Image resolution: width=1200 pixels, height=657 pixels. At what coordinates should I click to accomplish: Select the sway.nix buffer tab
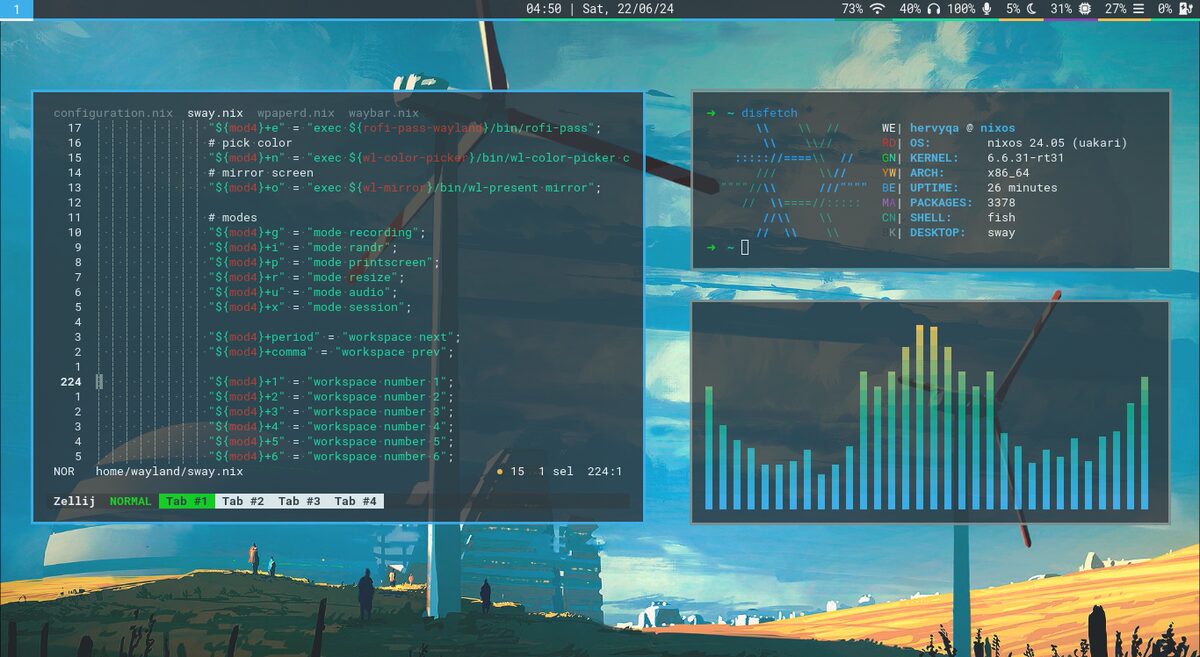[215, 113]
